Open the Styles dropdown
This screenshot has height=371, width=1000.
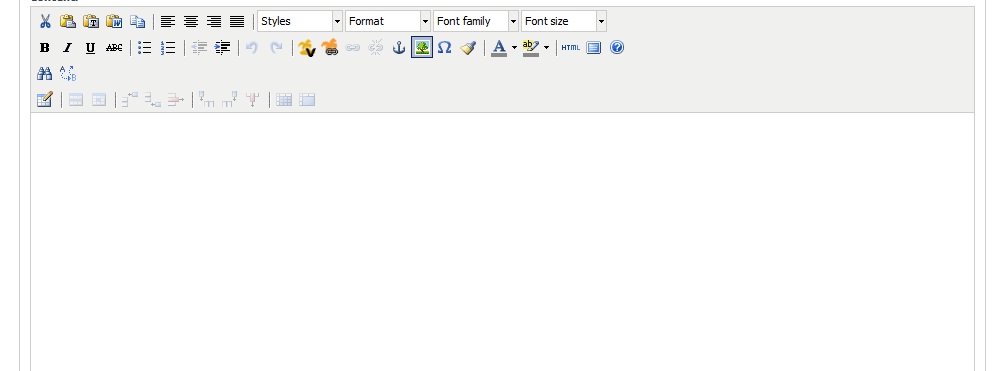[300, 21]
